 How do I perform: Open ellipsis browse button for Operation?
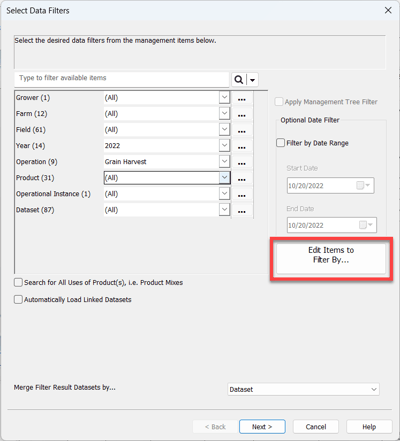pyautogui.click(x=242, y=162)
